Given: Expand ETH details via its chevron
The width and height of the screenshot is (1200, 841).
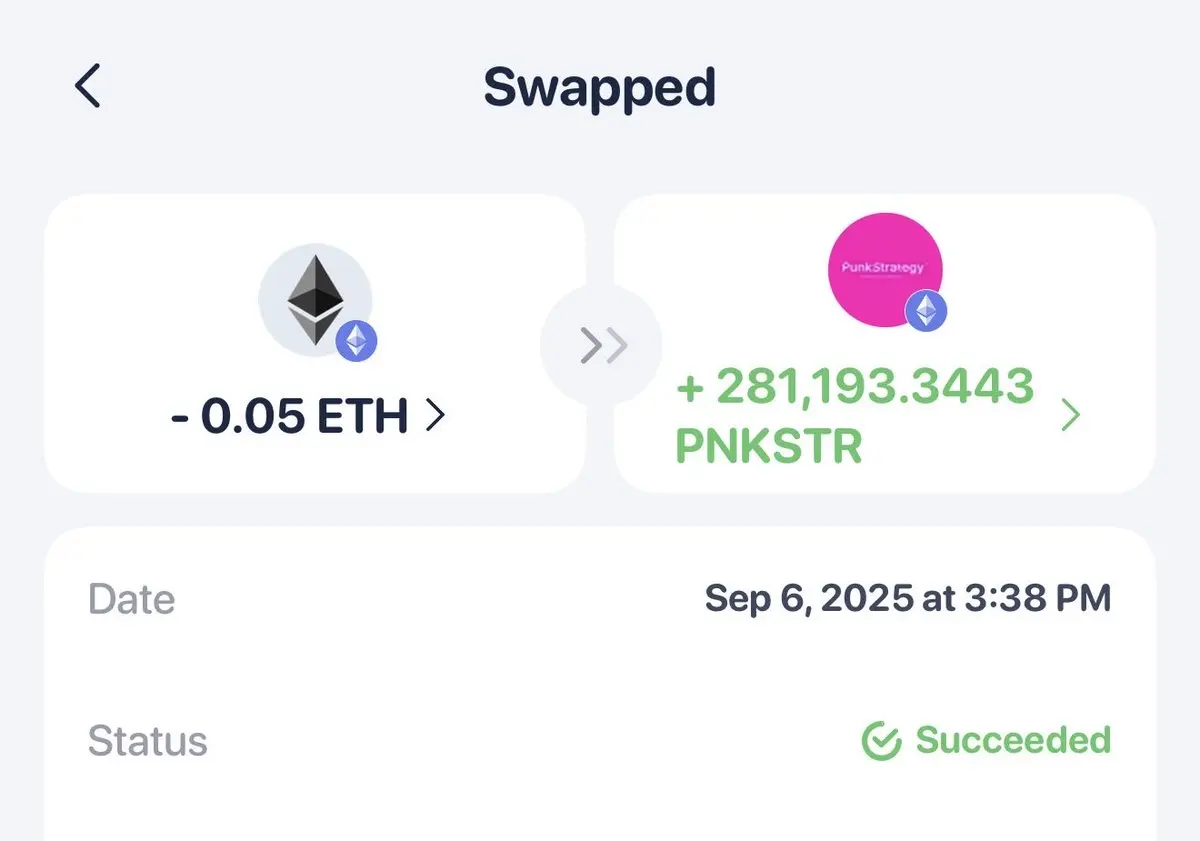Looking at the screenshot, I should click(x=435, y=417).
